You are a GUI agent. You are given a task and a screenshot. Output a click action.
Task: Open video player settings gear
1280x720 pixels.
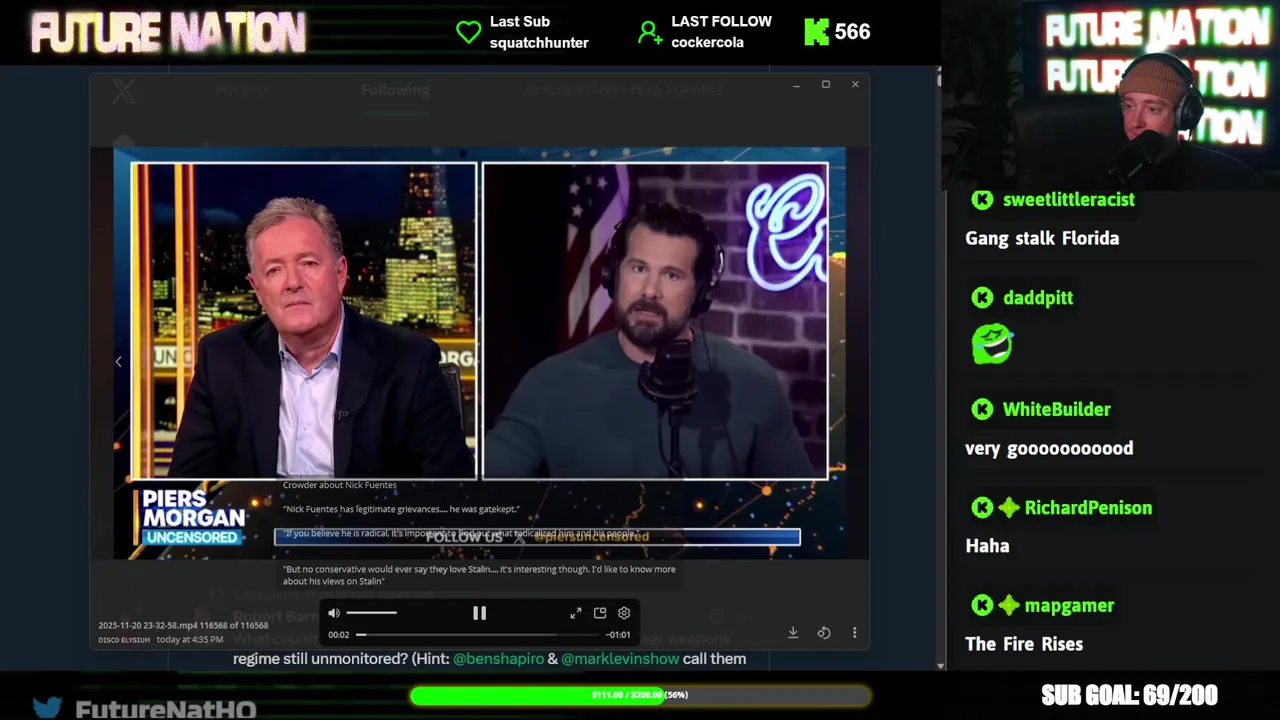click(x=624, y=613)
